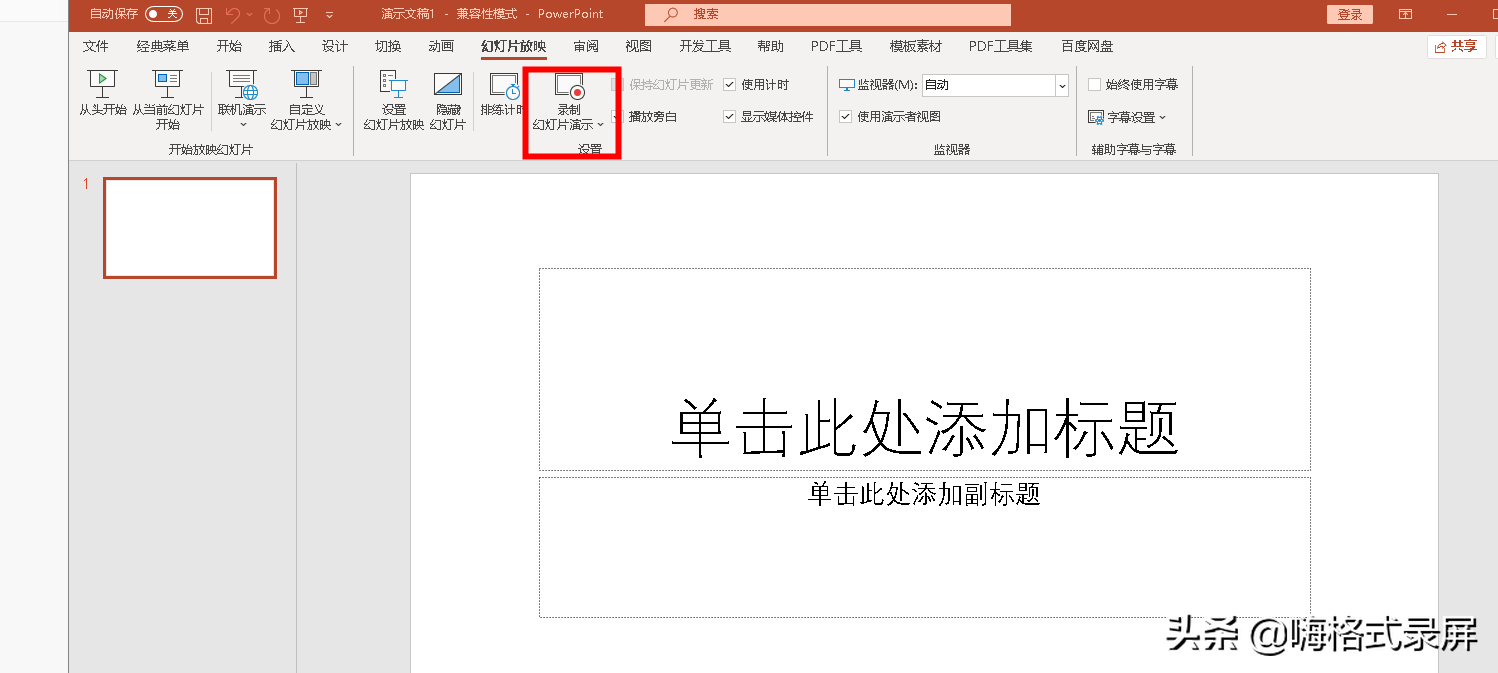
Task: Click in the 搜索 search box
Action: [828, 14]
